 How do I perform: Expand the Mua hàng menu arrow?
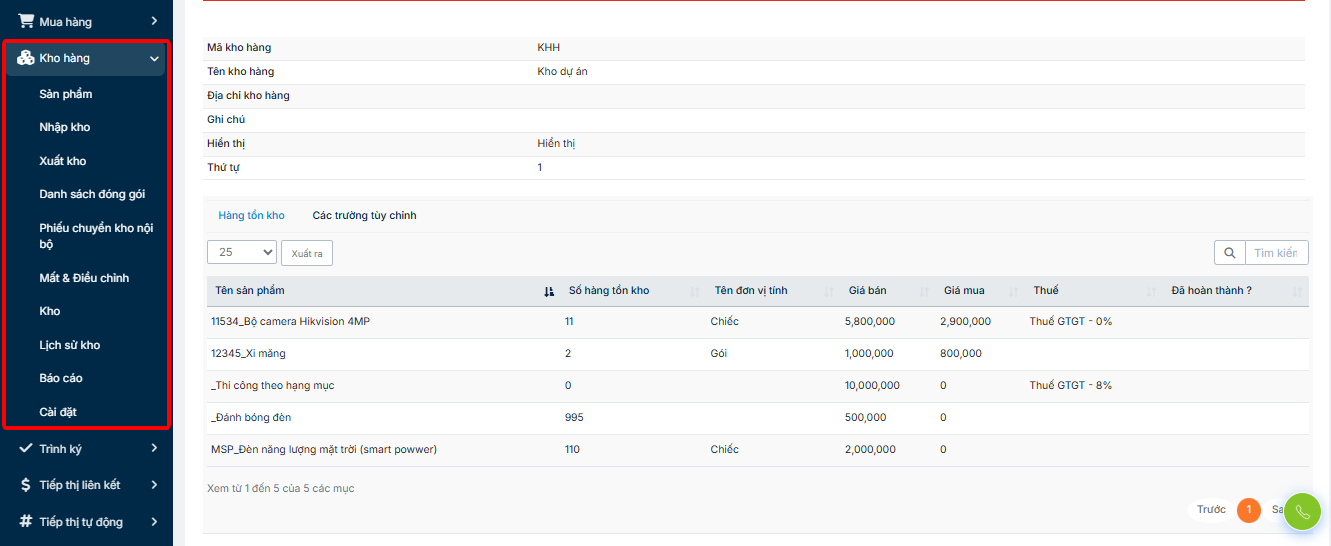[154, 21]
